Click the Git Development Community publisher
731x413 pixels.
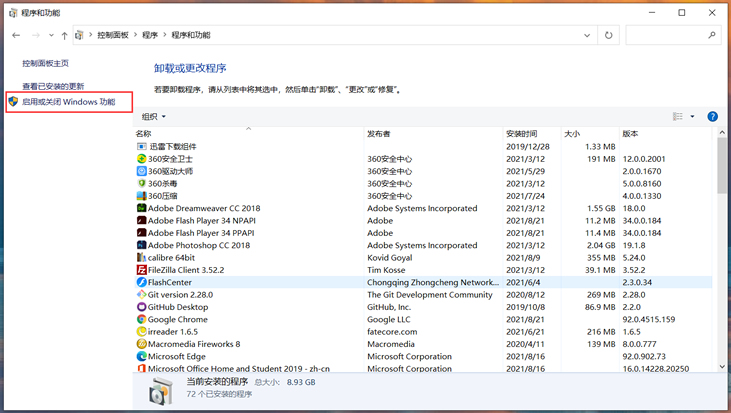click(430, 295)
